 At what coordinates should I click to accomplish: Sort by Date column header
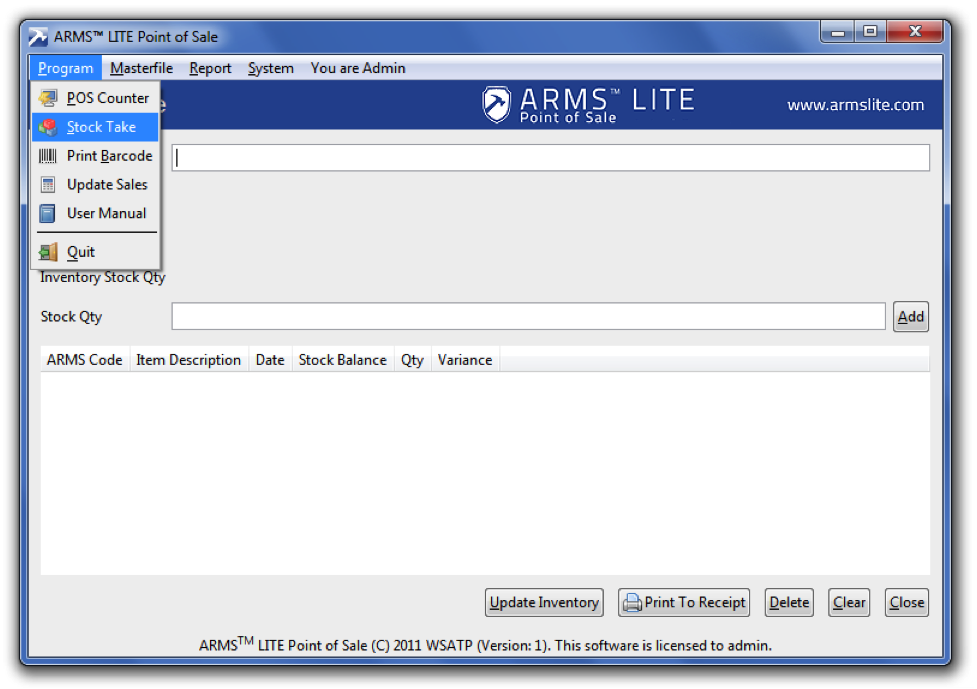pos(270,360)
